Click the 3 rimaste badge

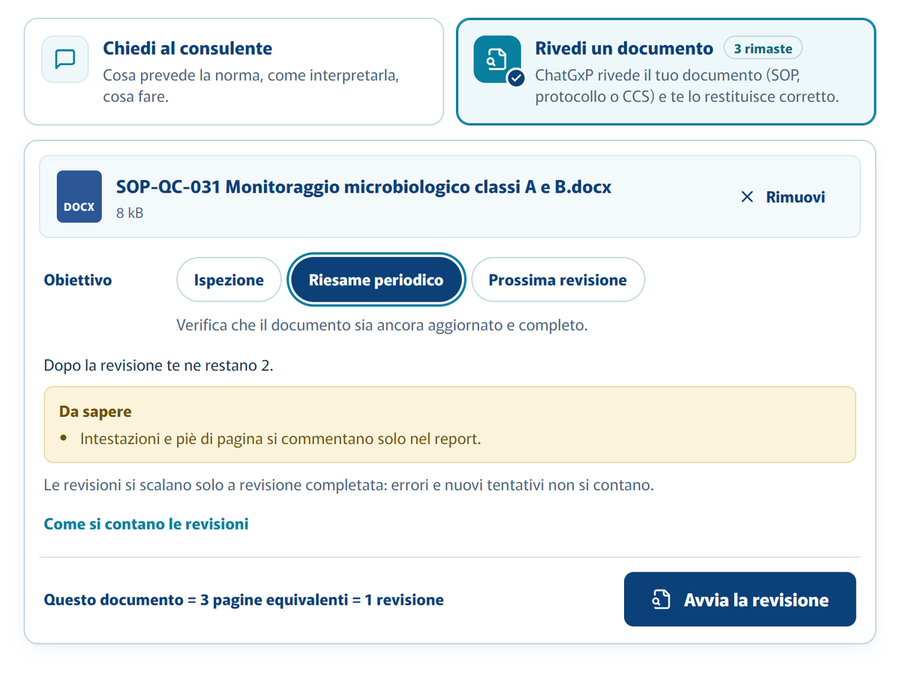[x=763, y=48]
